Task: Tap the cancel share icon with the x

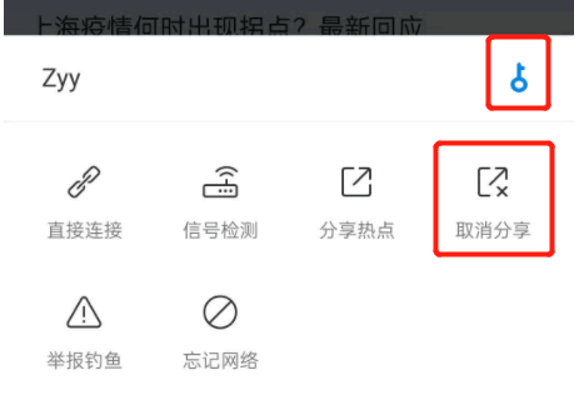Action: (493, 182)
